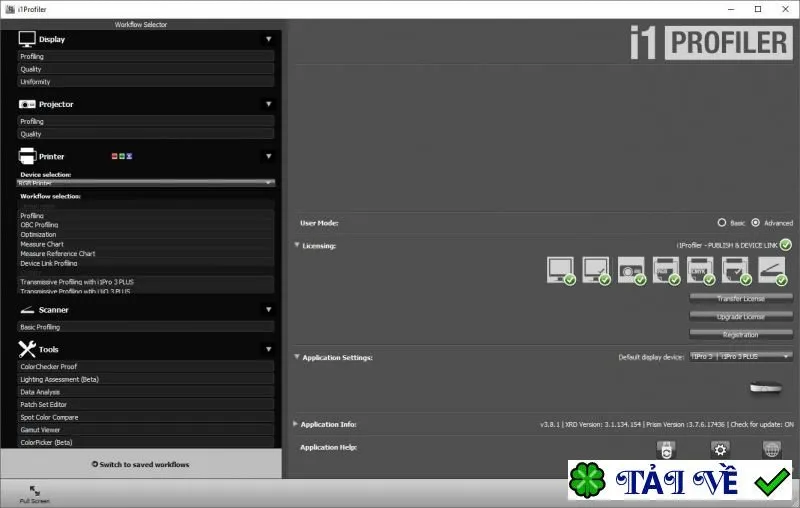The width and height of the screenshot is (800, 508).
Task: Open the printer Device selection dropdown
Action: click(146, 183)
